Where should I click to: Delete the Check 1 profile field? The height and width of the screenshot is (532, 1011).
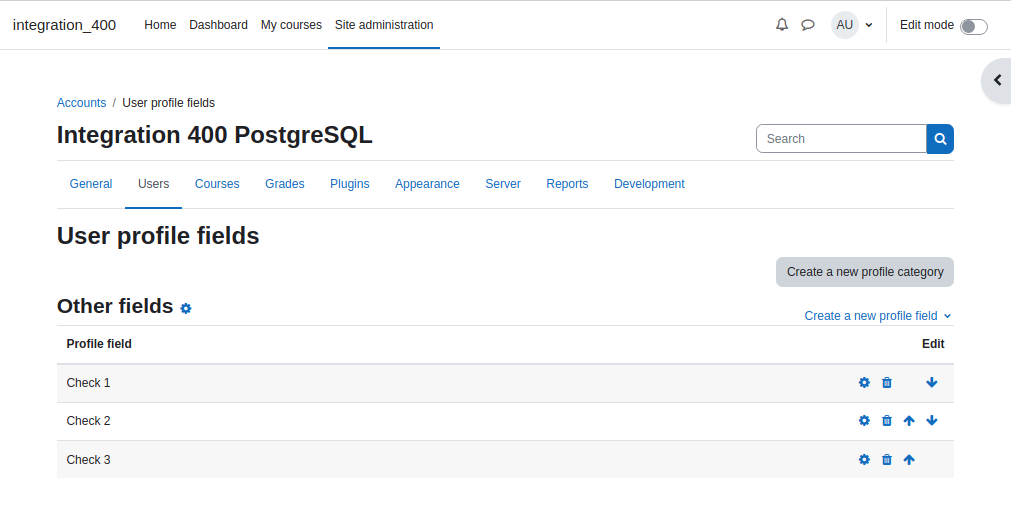pyautogui.click(x=887, y=382)
